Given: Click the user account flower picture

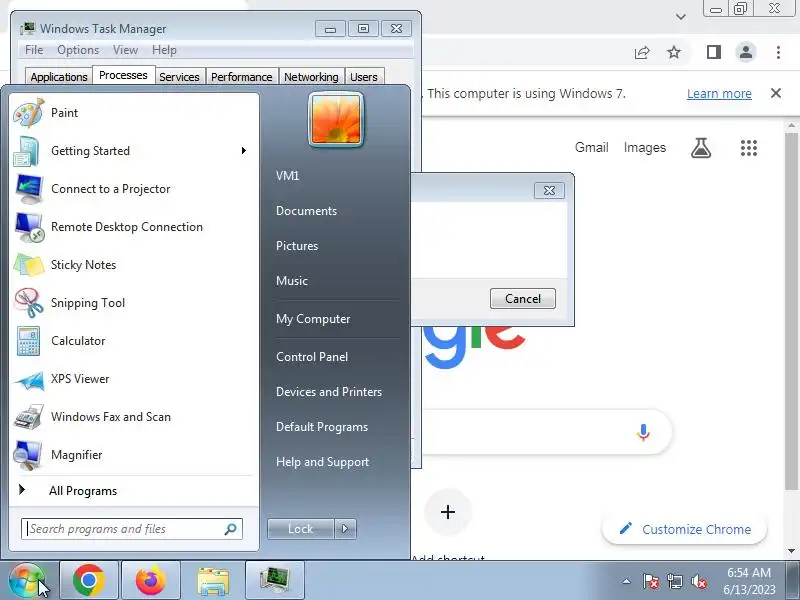Looking at the screenshot, I should 336,119.
